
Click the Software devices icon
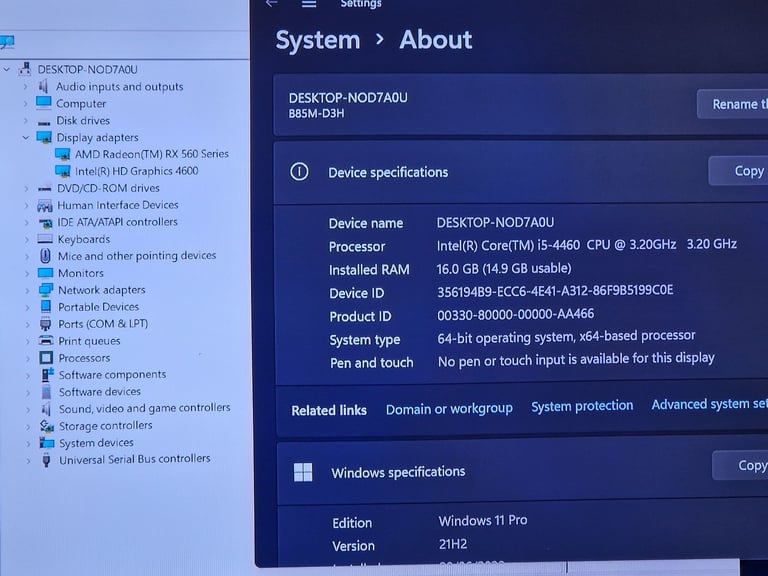(x=47, y=392)
